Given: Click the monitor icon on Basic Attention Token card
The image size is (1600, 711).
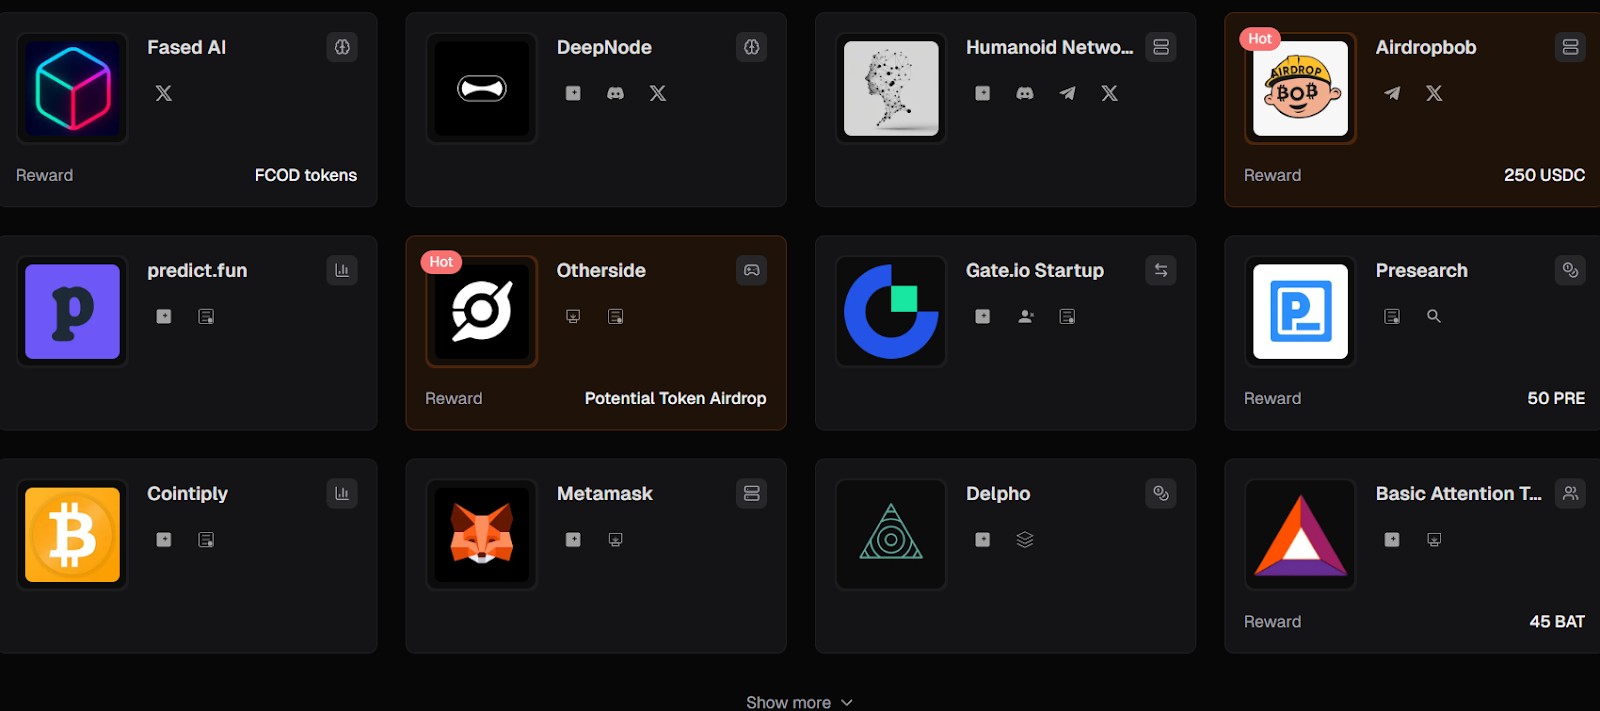Looking at the screenshot, I should point(1434,539).
